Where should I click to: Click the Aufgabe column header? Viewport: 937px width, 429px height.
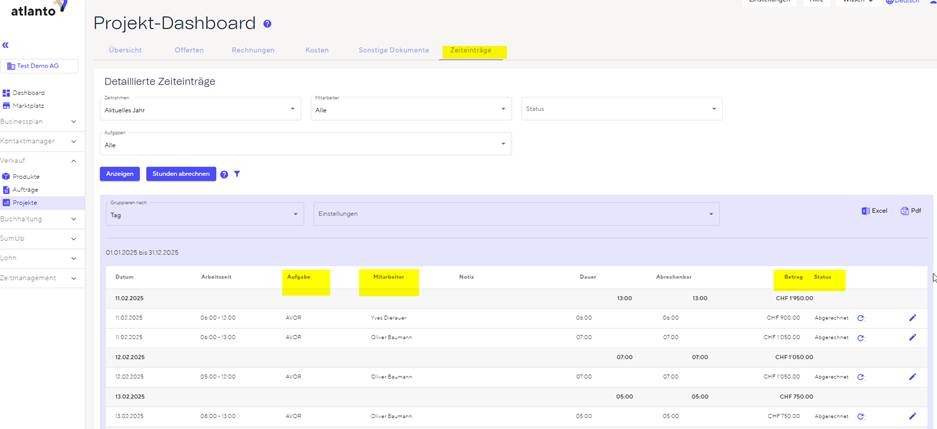(298, 277)
